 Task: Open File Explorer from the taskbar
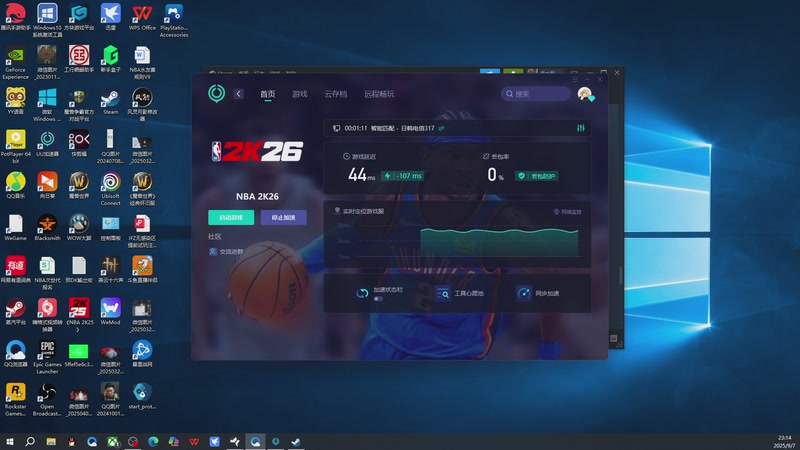[x=51, y=441]
